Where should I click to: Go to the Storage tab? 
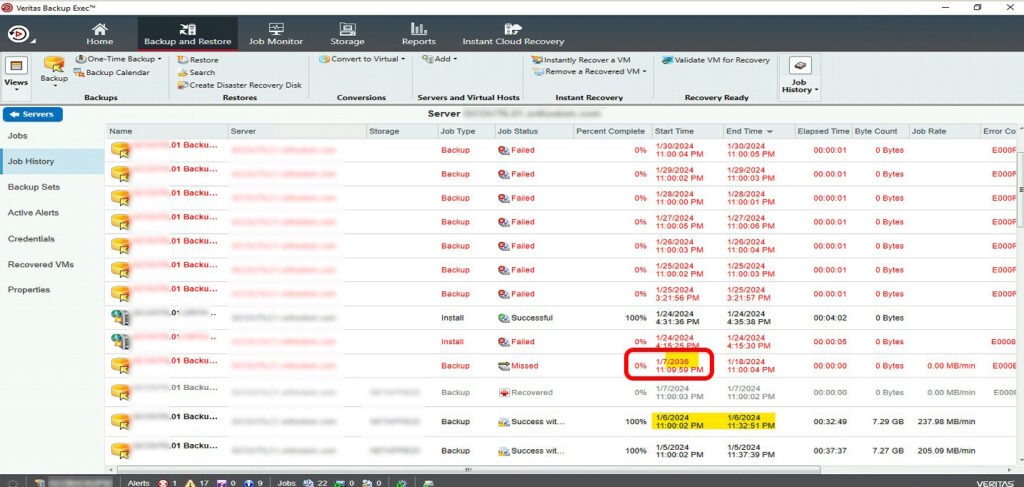point(347,34)
